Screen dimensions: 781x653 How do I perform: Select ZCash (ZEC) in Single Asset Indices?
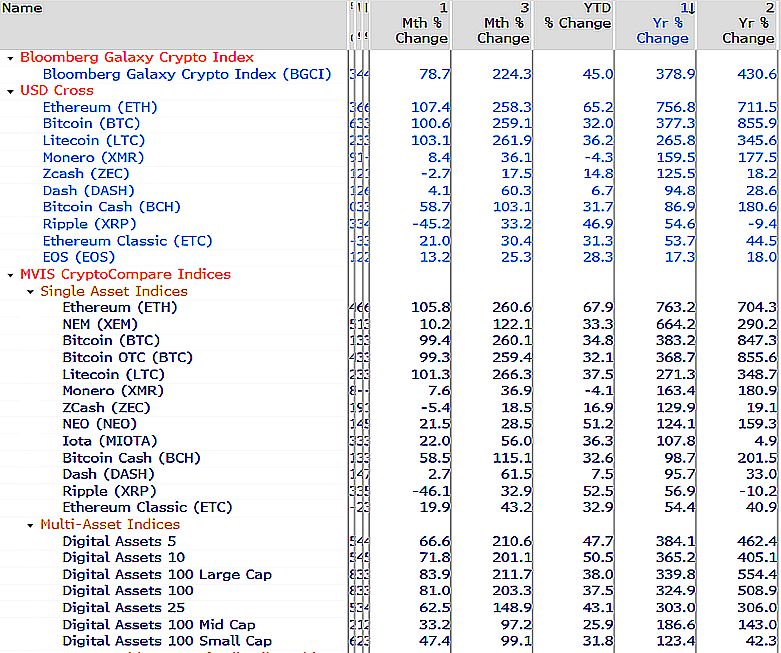pos(106,407)
